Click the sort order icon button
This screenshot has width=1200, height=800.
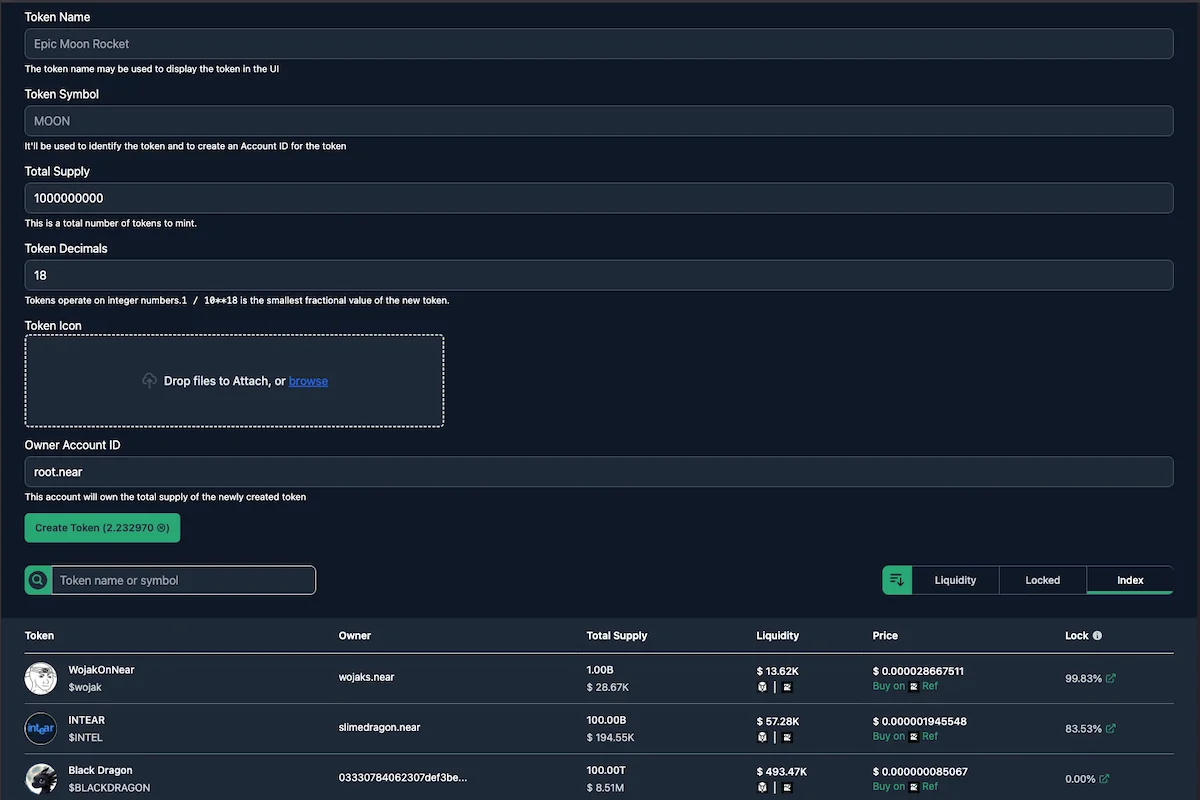click(x=897, y=580)
